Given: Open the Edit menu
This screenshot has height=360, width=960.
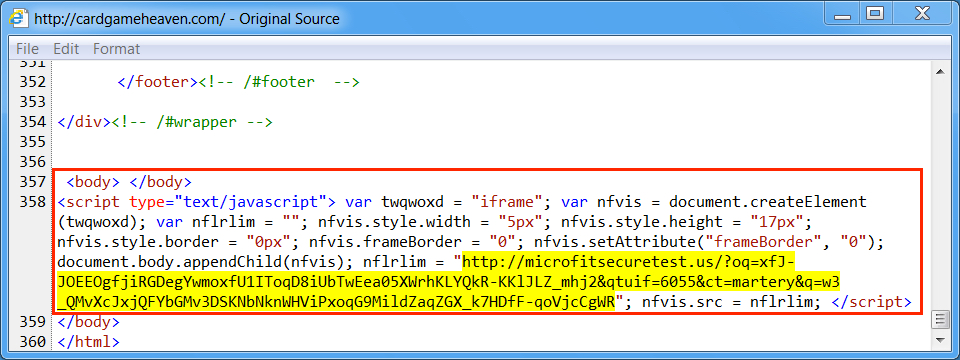Looking at the screenshot, I should (x=66, y=49).
